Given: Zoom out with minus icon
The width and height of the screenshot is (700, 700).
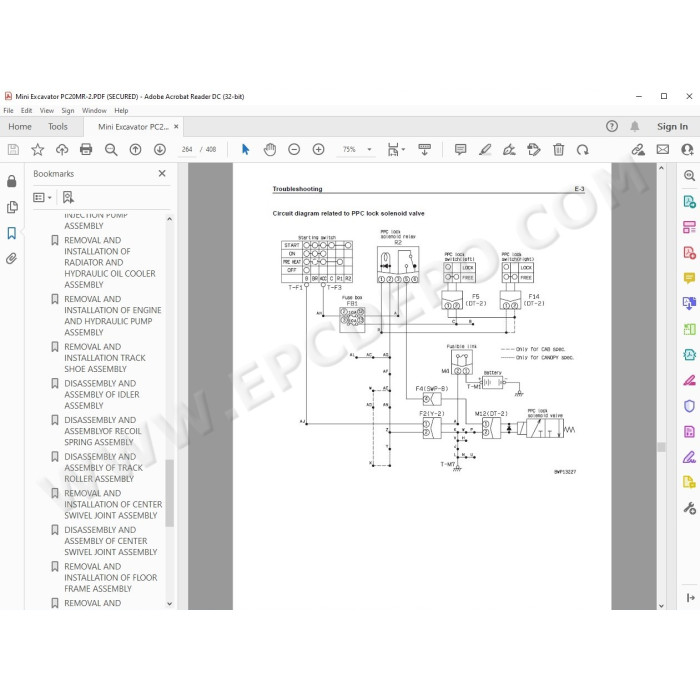Looking at the screenshot, I should pos(294,150).
